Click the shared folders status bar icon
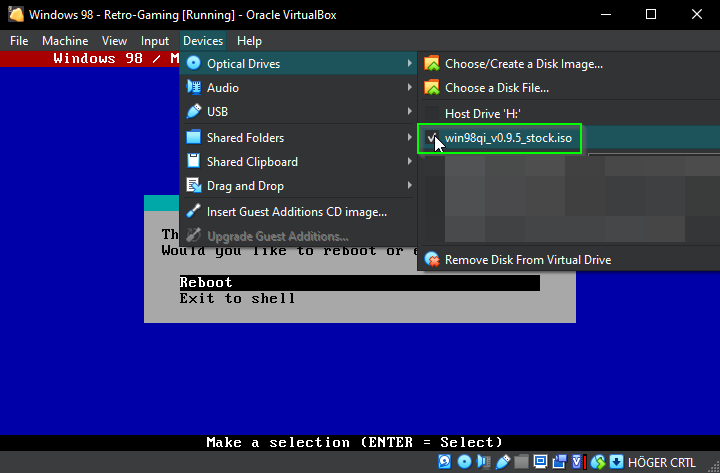The image size is (720, 473). point(521,462)
